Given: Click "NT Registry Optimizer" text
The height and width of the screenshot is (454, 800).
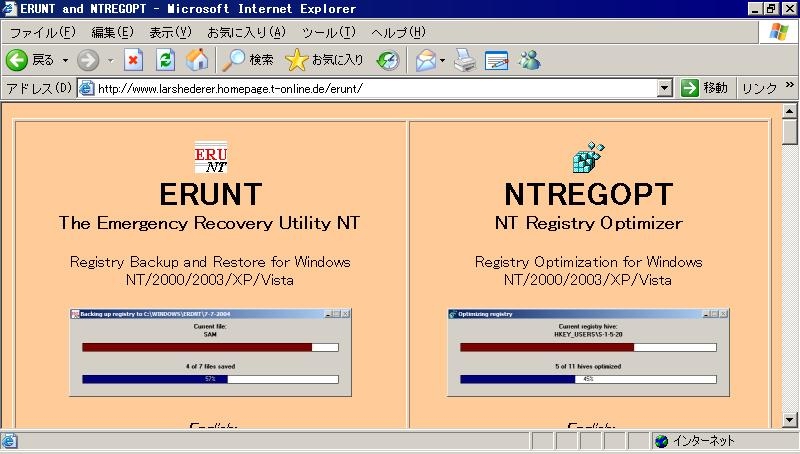Looking at the screenshot, I should click(588, 223).
